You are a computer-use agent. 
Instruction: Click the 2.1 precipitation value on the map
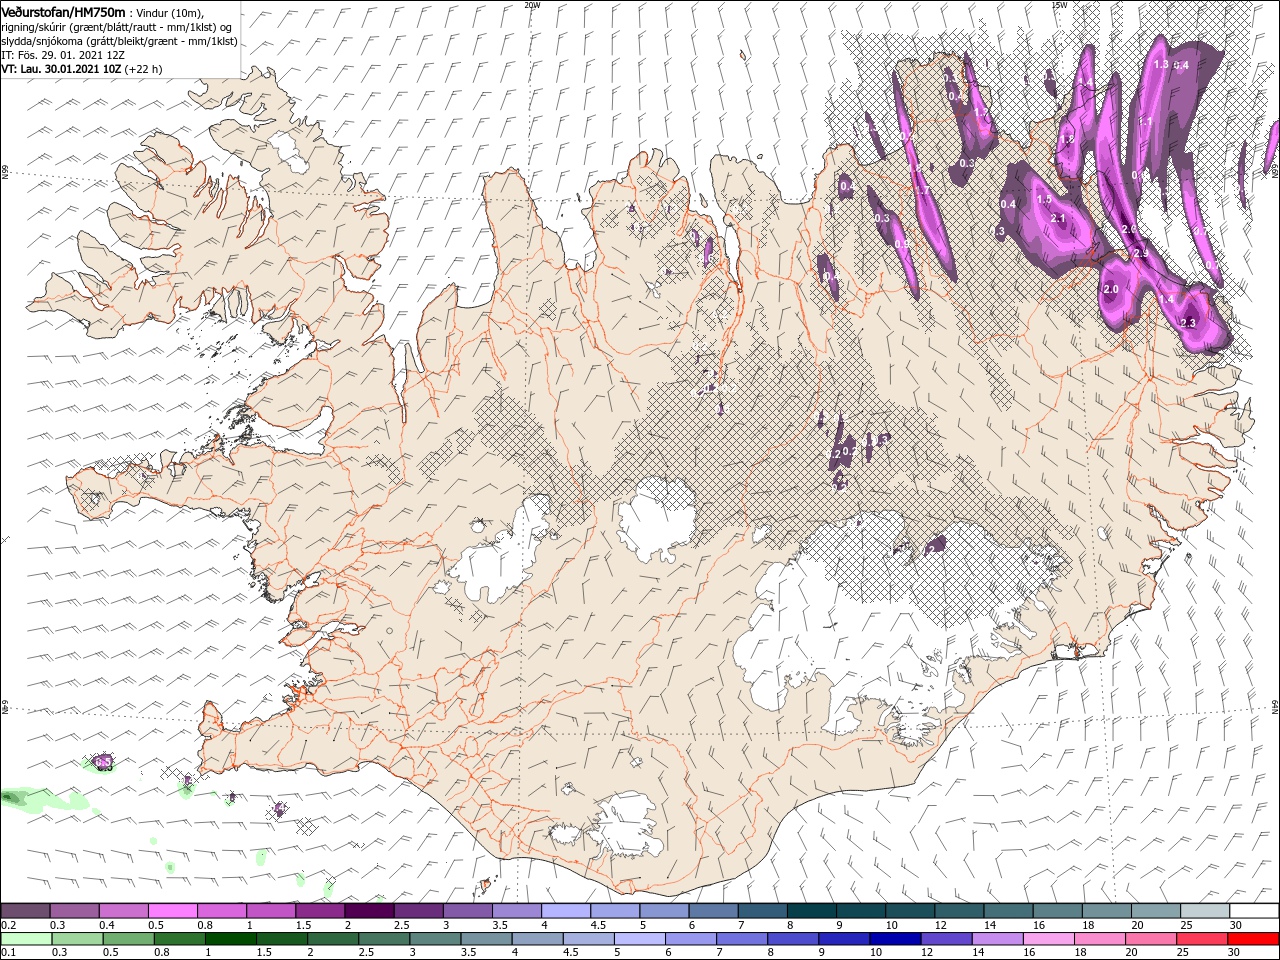pos(1060,218)
